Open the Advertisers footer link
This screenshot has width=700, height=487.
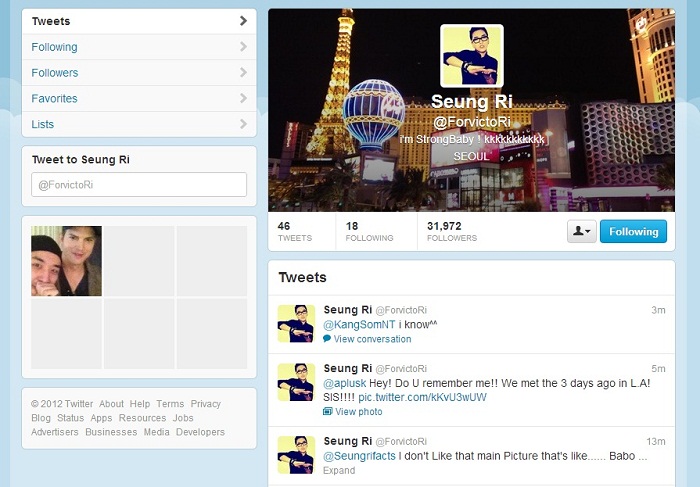[54, 432]
